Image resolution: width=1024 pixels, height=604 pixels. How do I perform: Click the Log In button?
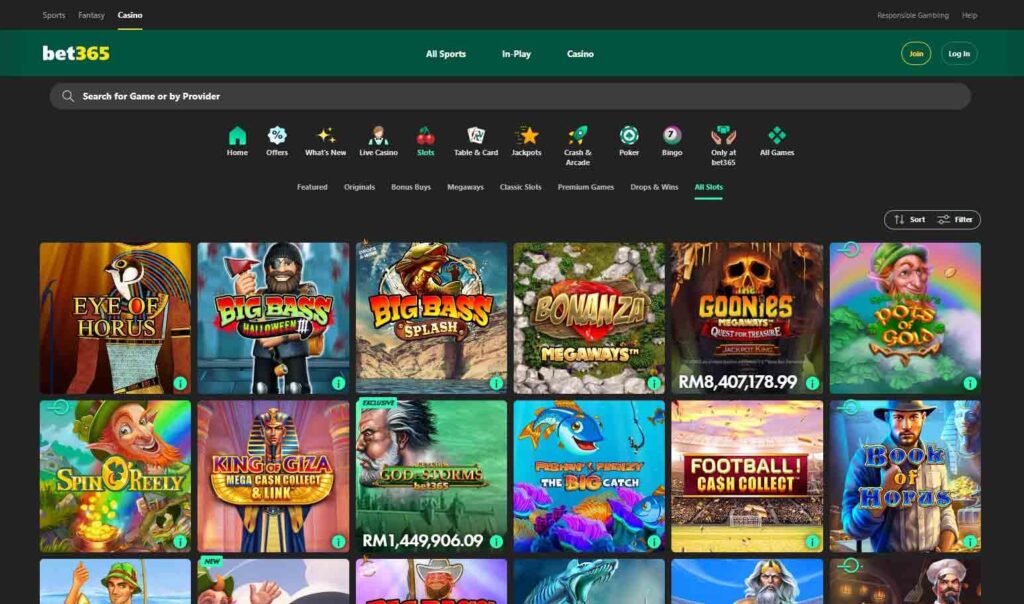(x=959, y=54)
